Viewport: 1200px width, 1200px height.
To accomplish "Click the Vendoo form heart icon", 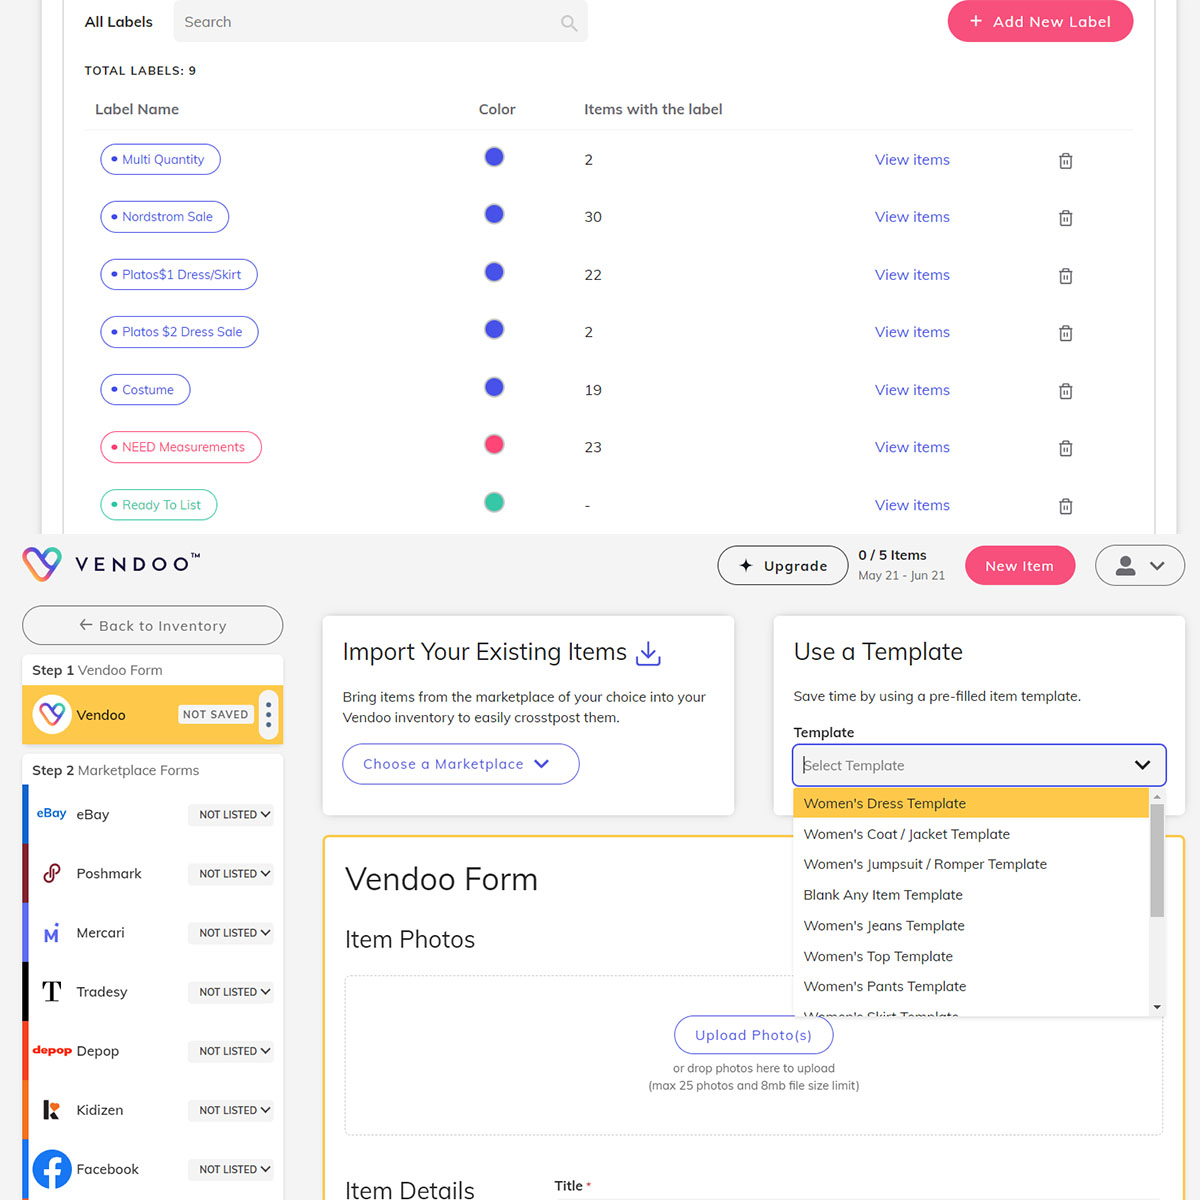I will coord(51,714).
